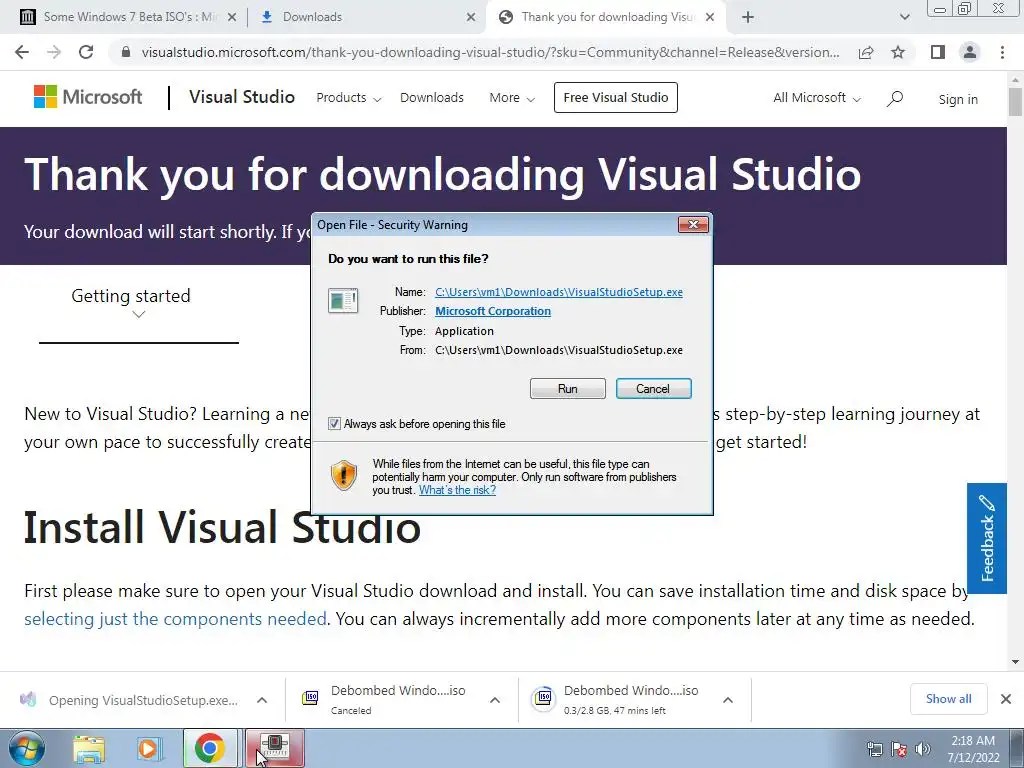
Task: Expand the More menu
Action: (512, 98)
